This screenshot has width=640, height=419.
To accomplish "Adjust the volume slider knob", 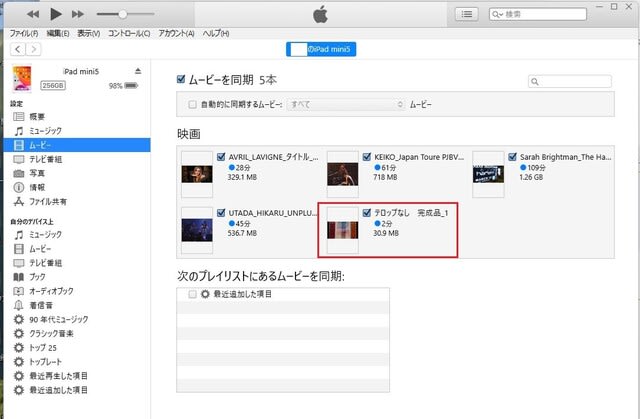I will point(122,14).
